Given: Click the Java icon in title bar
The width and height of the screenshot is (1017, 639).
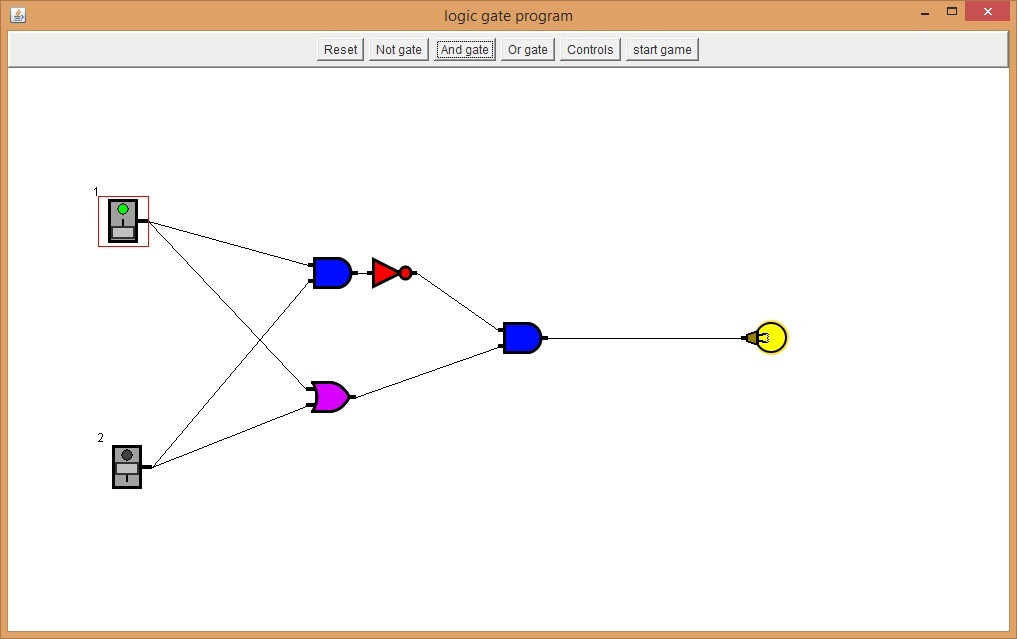Looking at the screenshot, I should 18,15.
